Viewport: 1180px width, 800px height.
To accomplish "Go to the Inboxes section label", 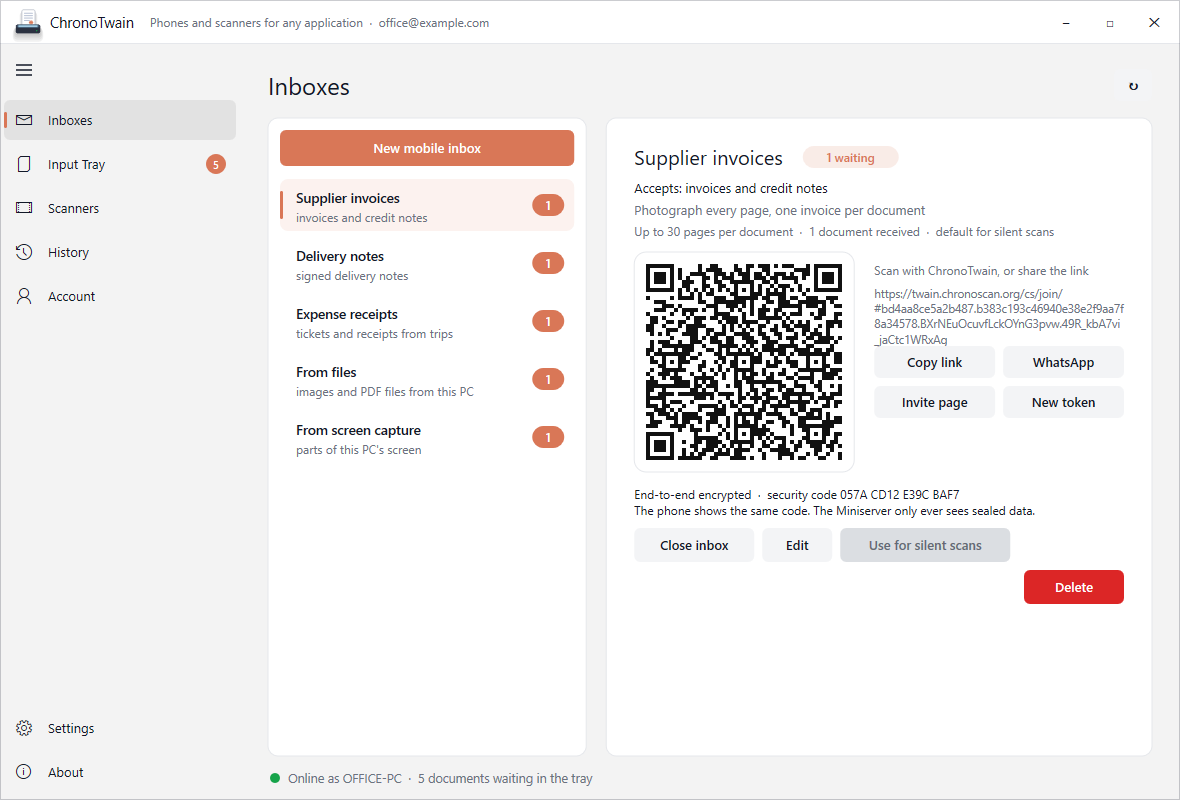I will coord(70,120).
